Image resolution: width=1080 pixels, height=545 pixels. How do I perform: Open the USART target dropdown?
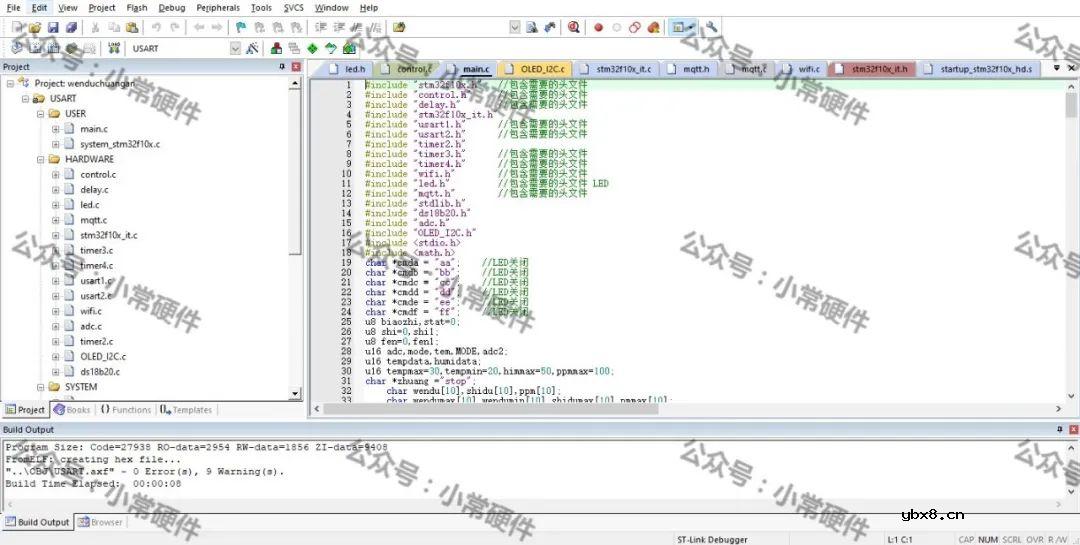pyautogui.click(x=236, y=48)
